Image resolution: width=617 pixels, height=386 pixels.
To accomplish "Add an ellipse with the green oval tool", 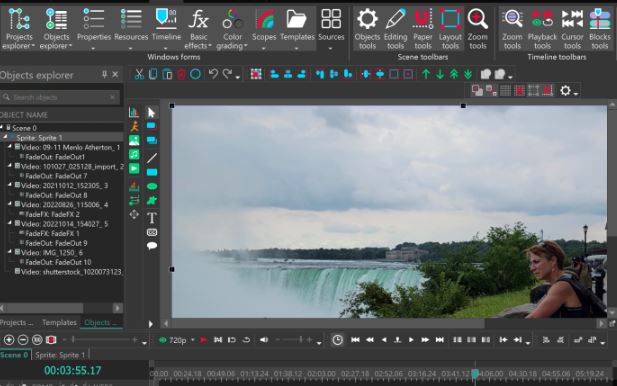I will (152, 186).
